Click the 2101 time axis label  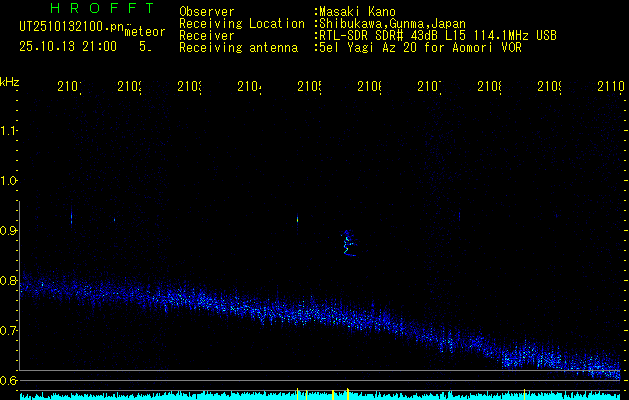point(69,86)
